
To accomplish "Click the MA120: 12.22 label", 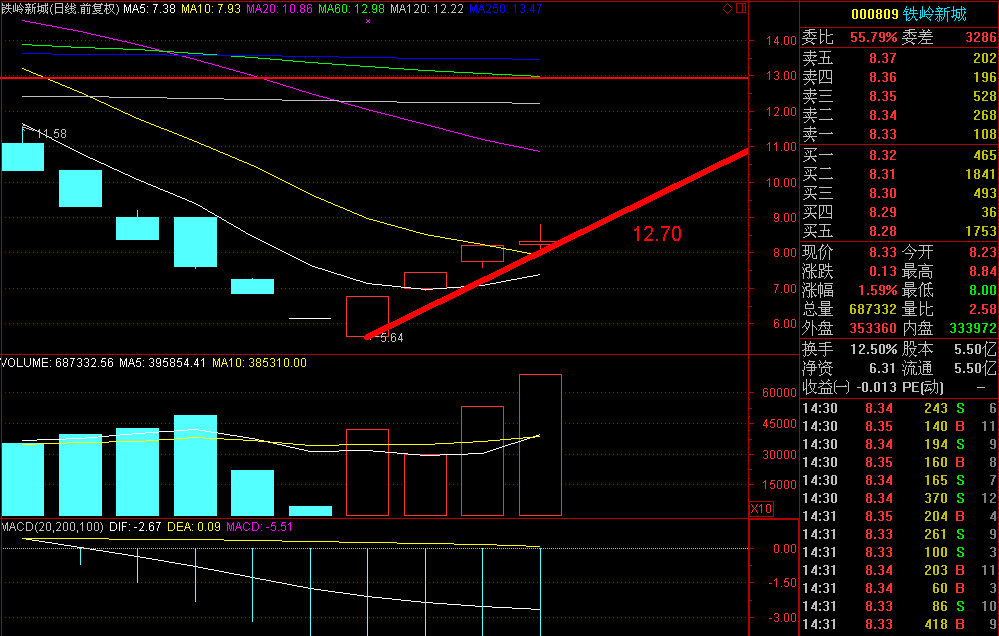I will [x=427, y=8].
